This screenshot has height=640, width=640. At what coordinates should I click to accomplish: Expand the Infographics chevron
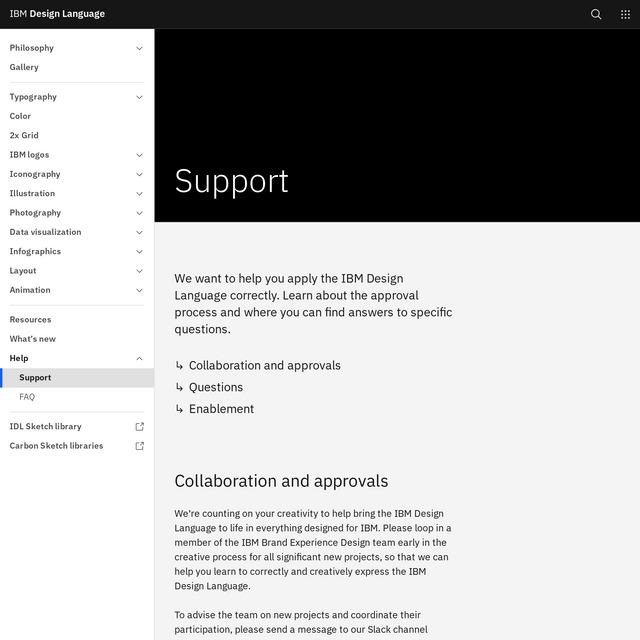[x=139, y=251]
